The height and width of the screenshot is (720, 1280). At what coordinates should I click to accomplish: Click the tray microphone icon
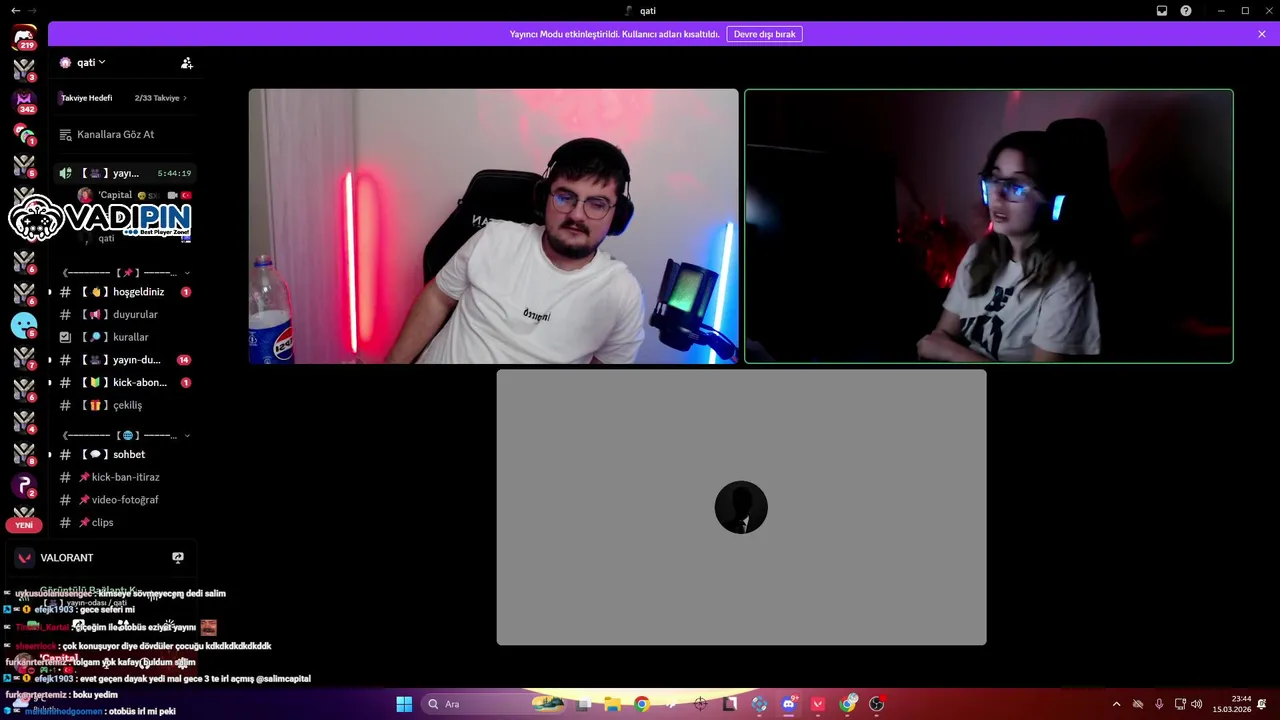[1159, 704]
